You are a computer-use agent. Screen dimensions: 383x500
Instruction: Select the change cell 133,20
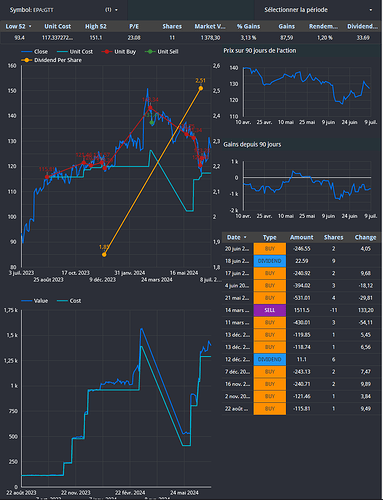click(x=366, y=310)
